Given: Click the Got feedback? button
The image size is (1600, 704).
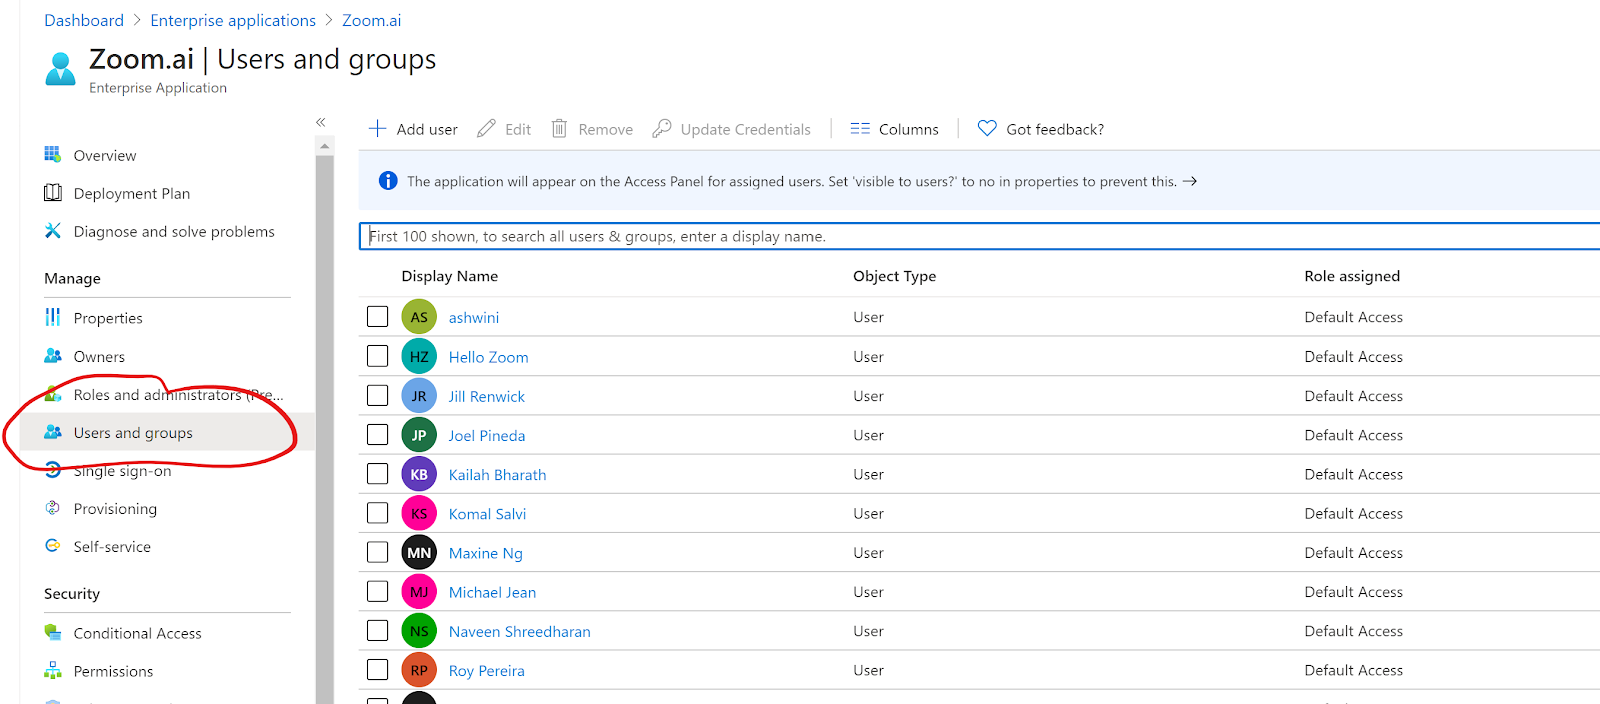Looking at the screenshot, I should coord(1040,129).
